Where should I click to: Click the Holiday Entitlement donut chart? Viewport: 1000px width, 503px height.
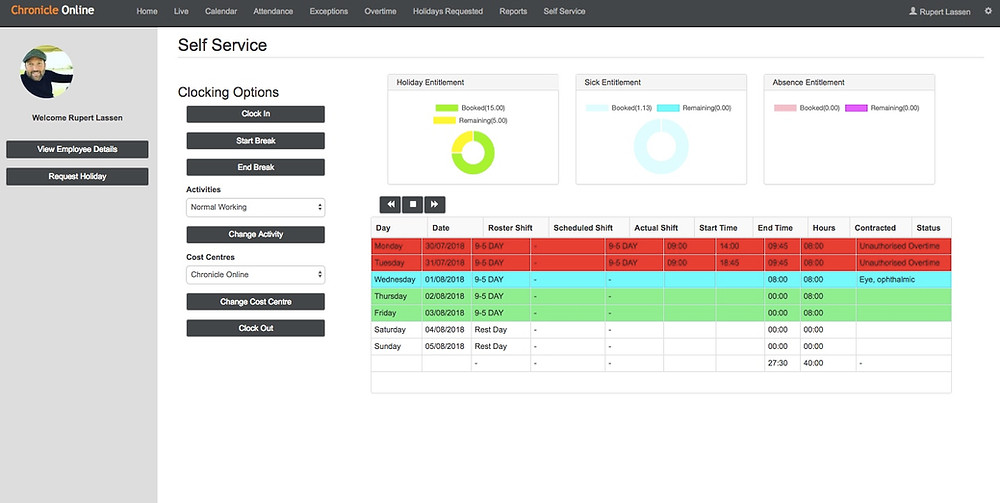[x=473, y=152]
